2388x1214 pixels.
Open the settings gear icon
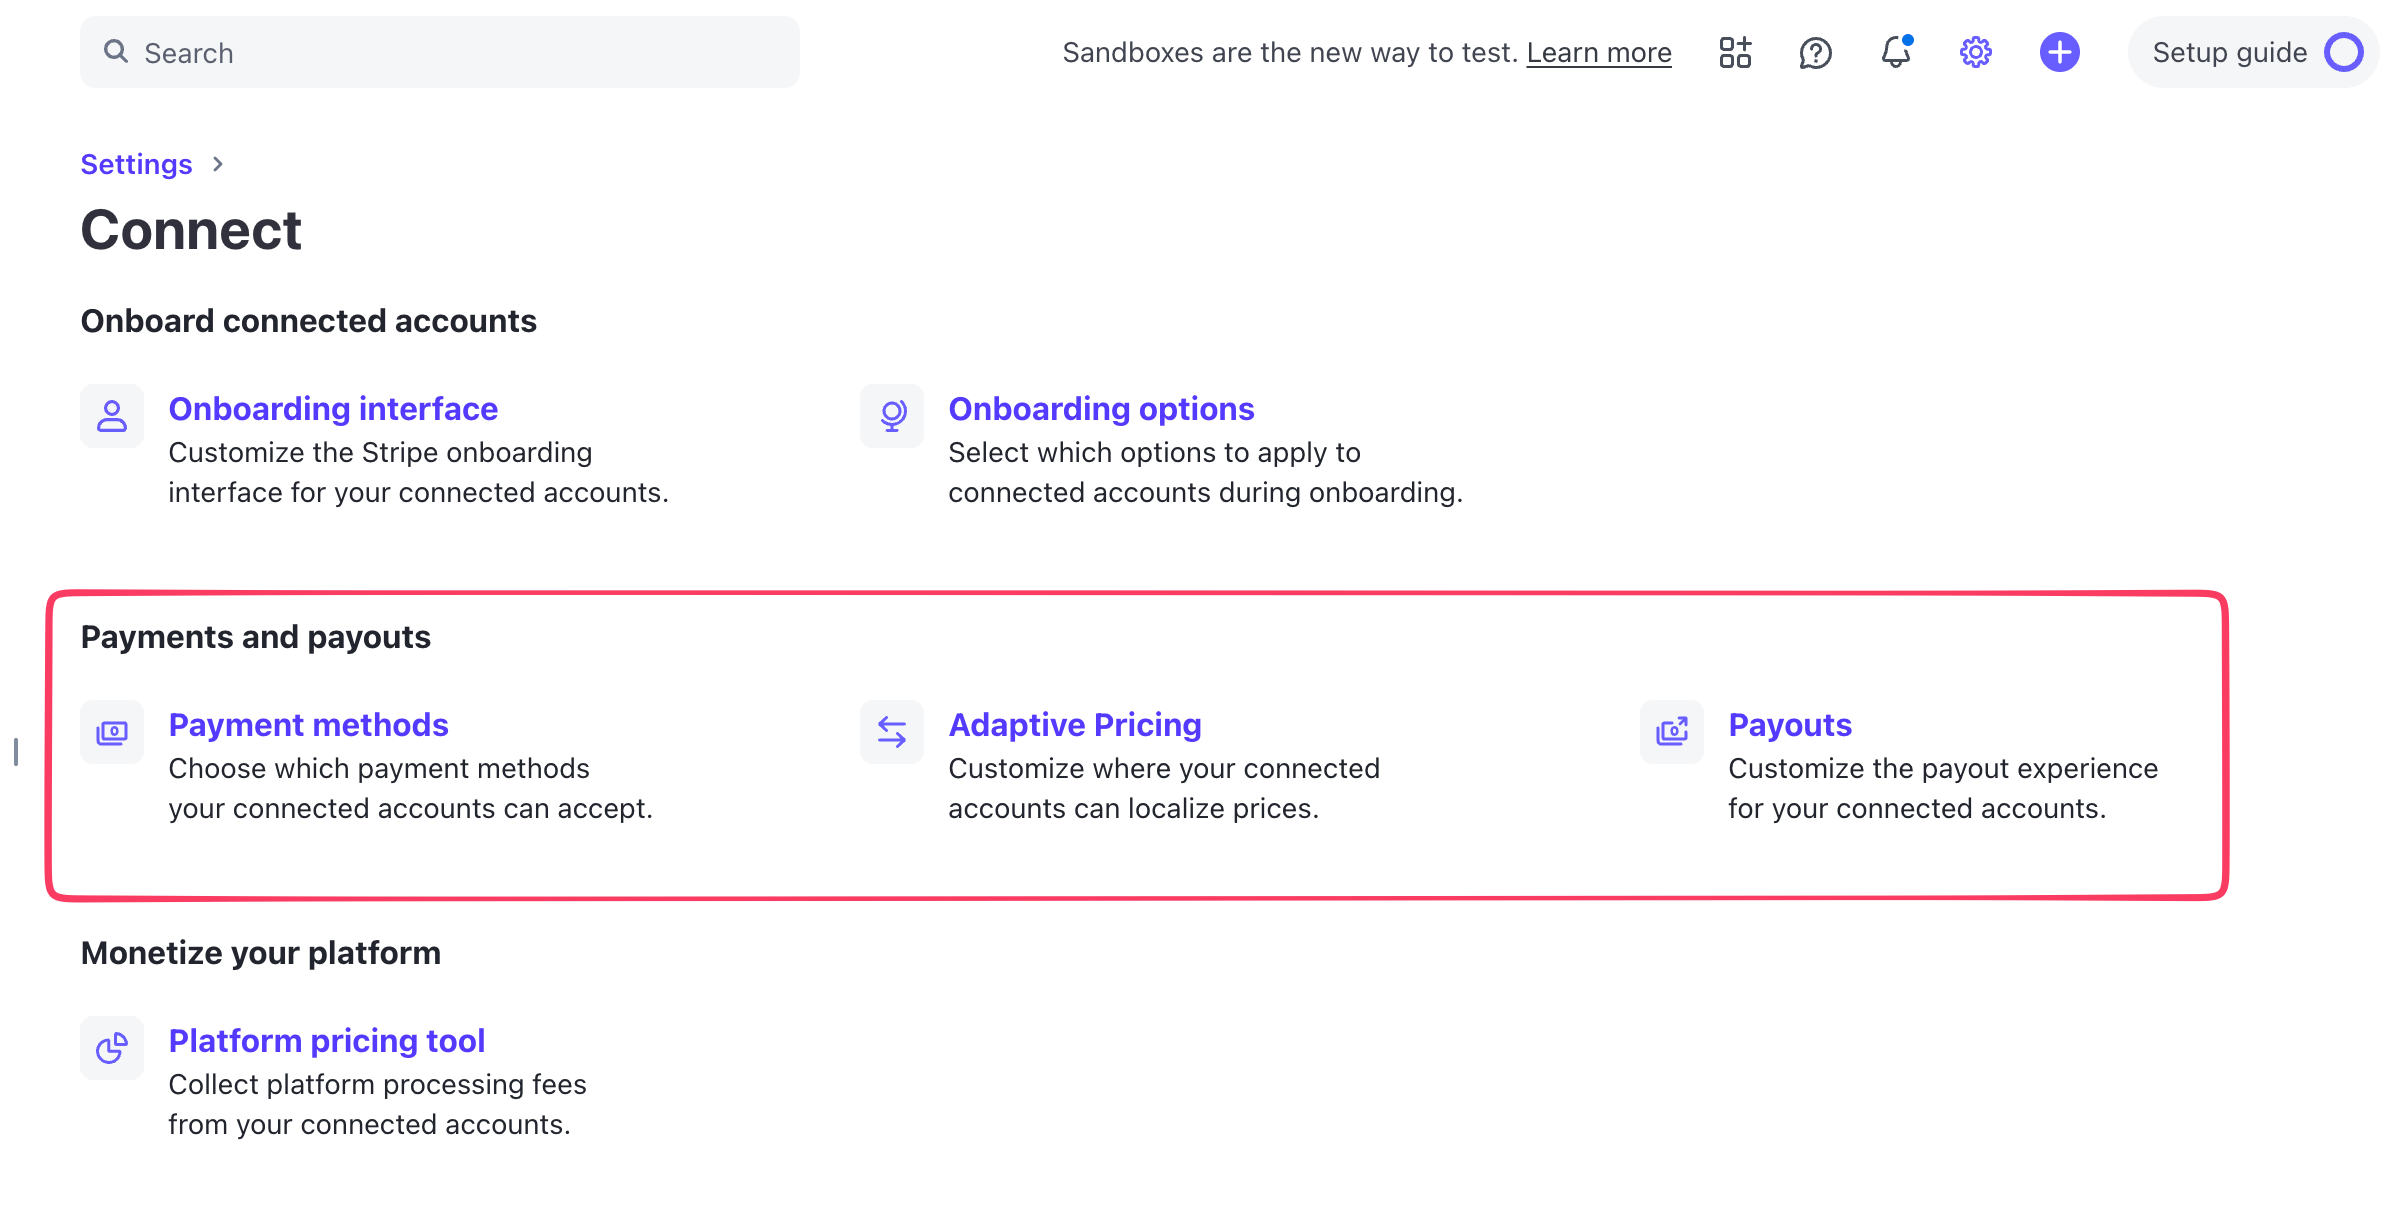pos(1975,52)
